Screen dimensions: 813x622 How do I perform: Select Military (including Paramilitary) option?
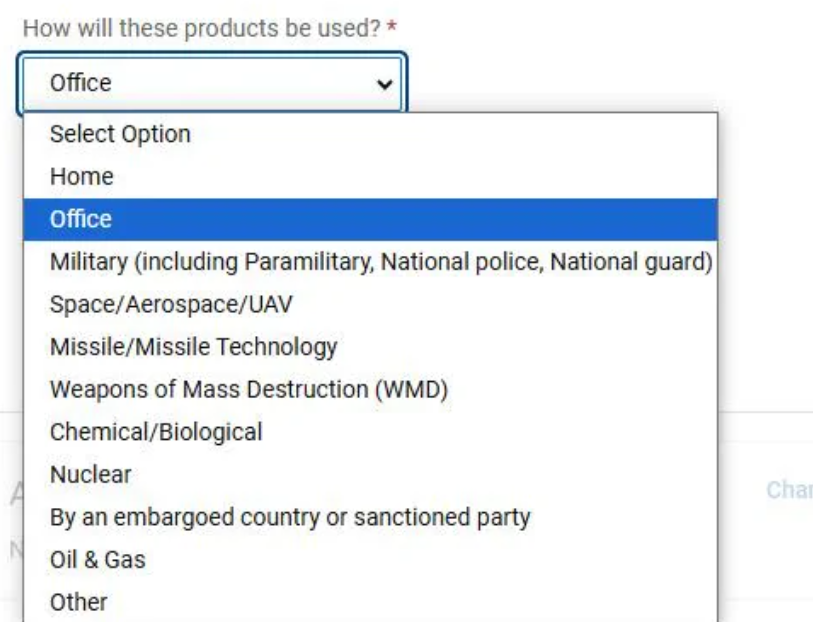pos(380,262)
